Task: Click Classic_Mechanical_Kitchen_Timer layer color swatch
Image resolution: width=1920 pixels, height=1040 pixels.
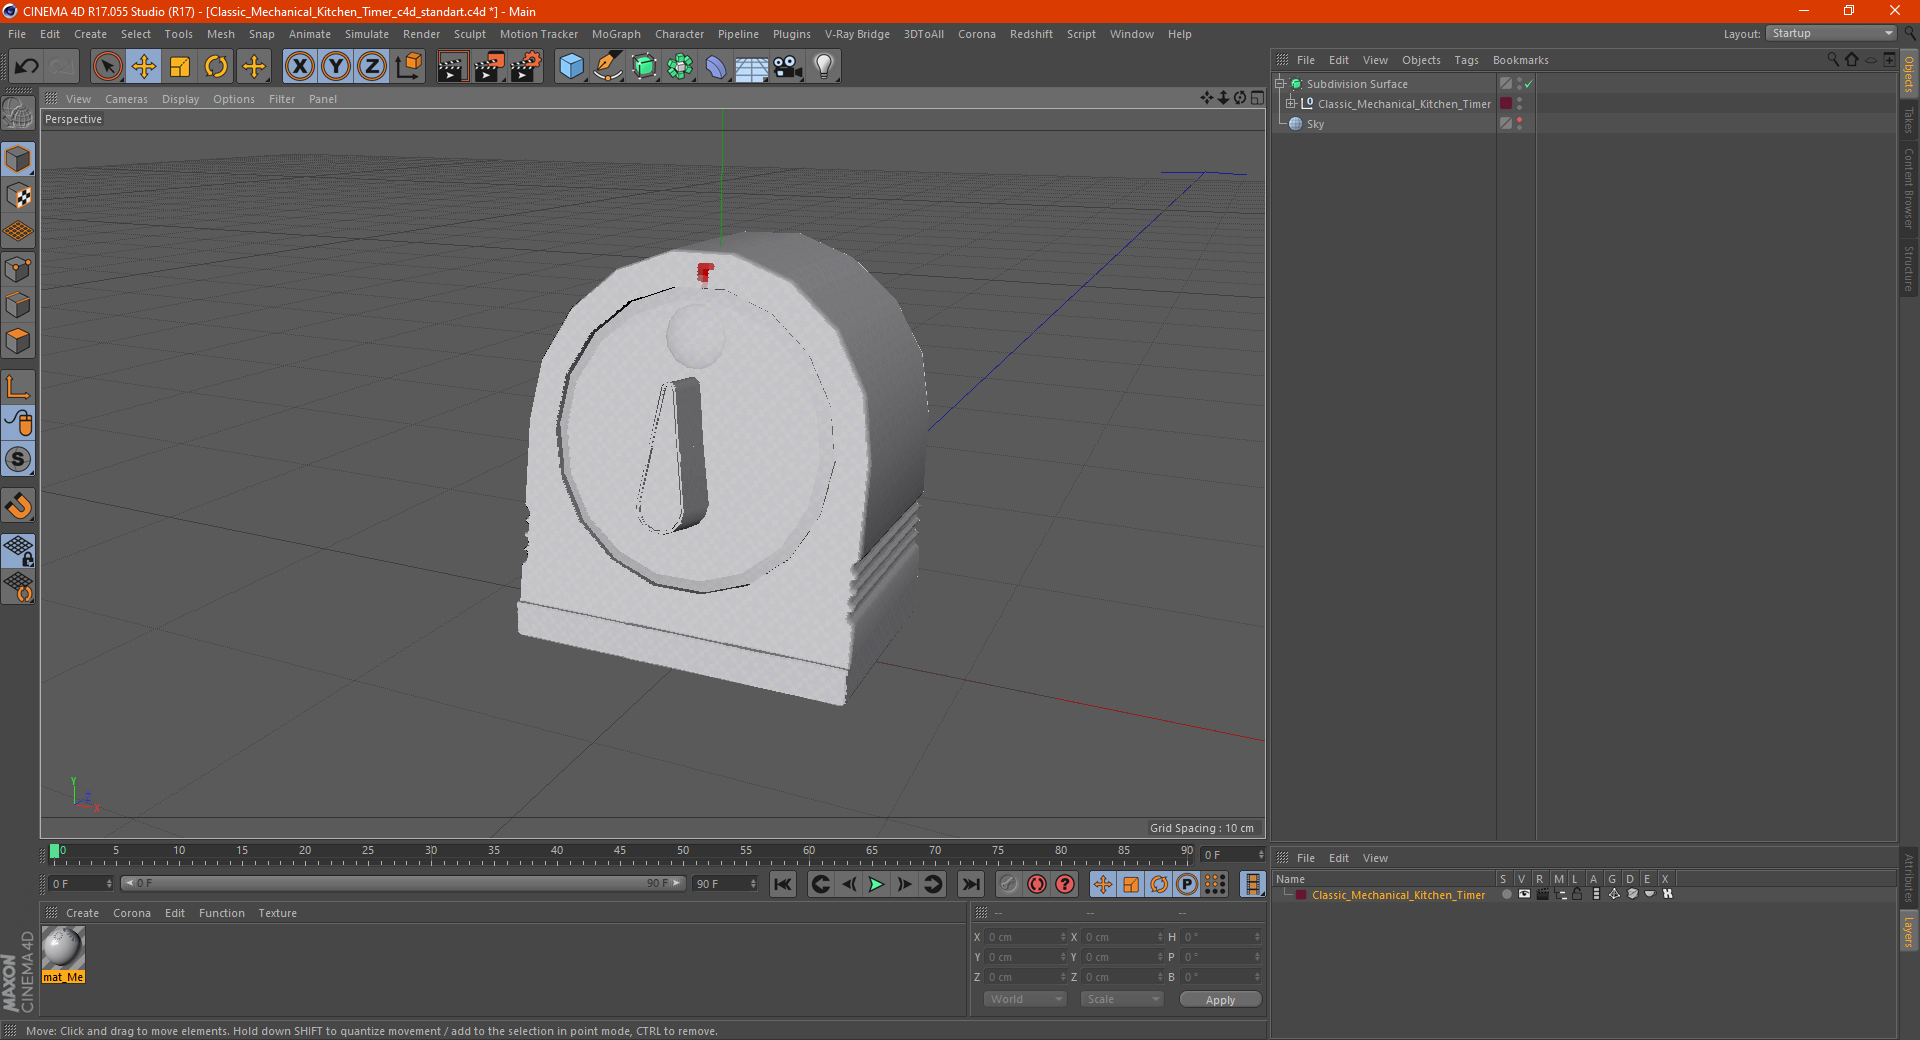Action: 1506,103
